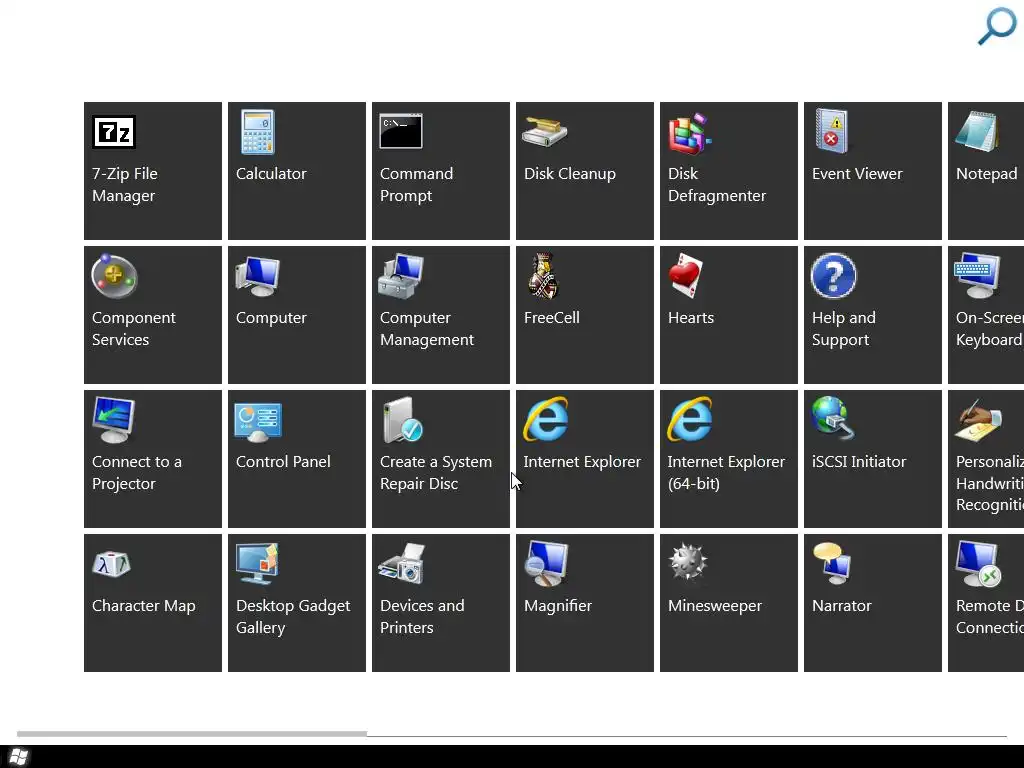Viewport: 1024px width, 768px height.
Task: Open the On-Screen Keyboard icon
Action: click(x=977, y=276)
